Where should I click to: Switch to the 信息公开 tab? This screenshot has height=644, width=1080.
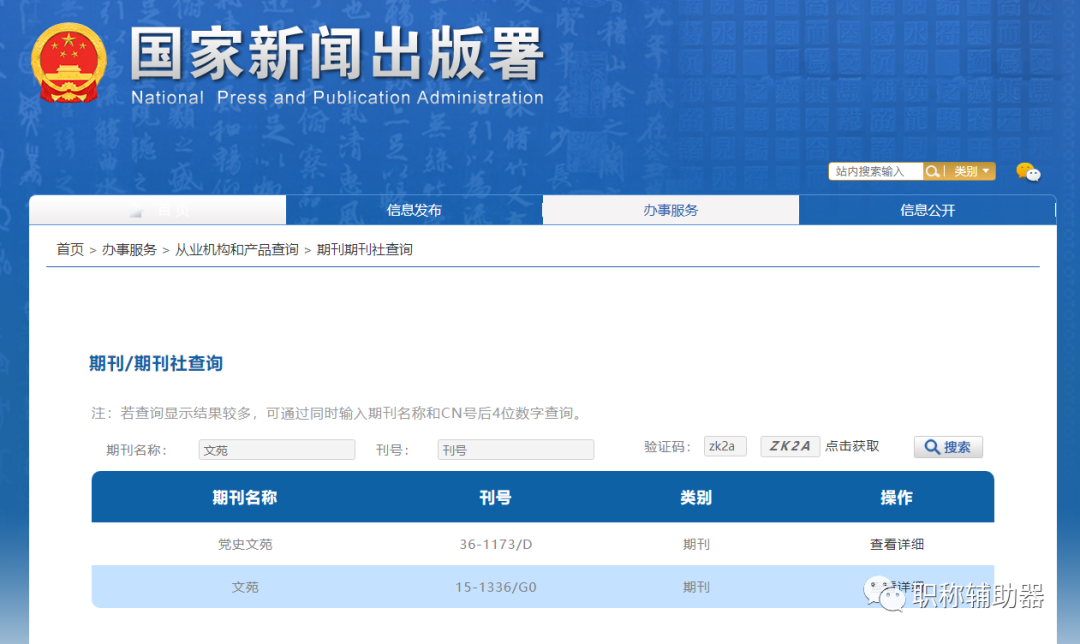[927, 210]
